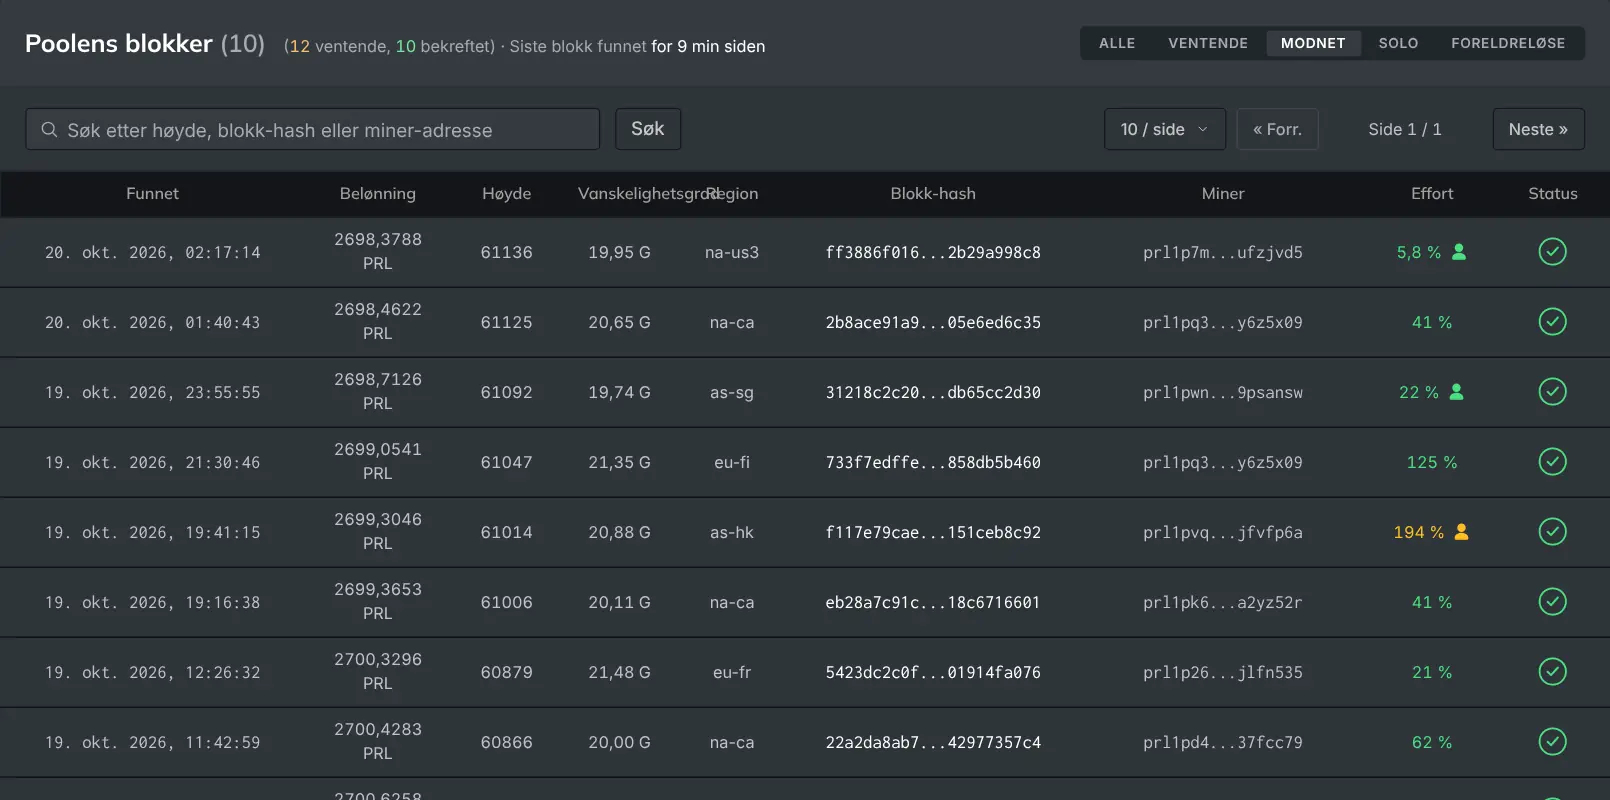Open miner address prl1pd4...37fcc79

tap(1223, 742)
